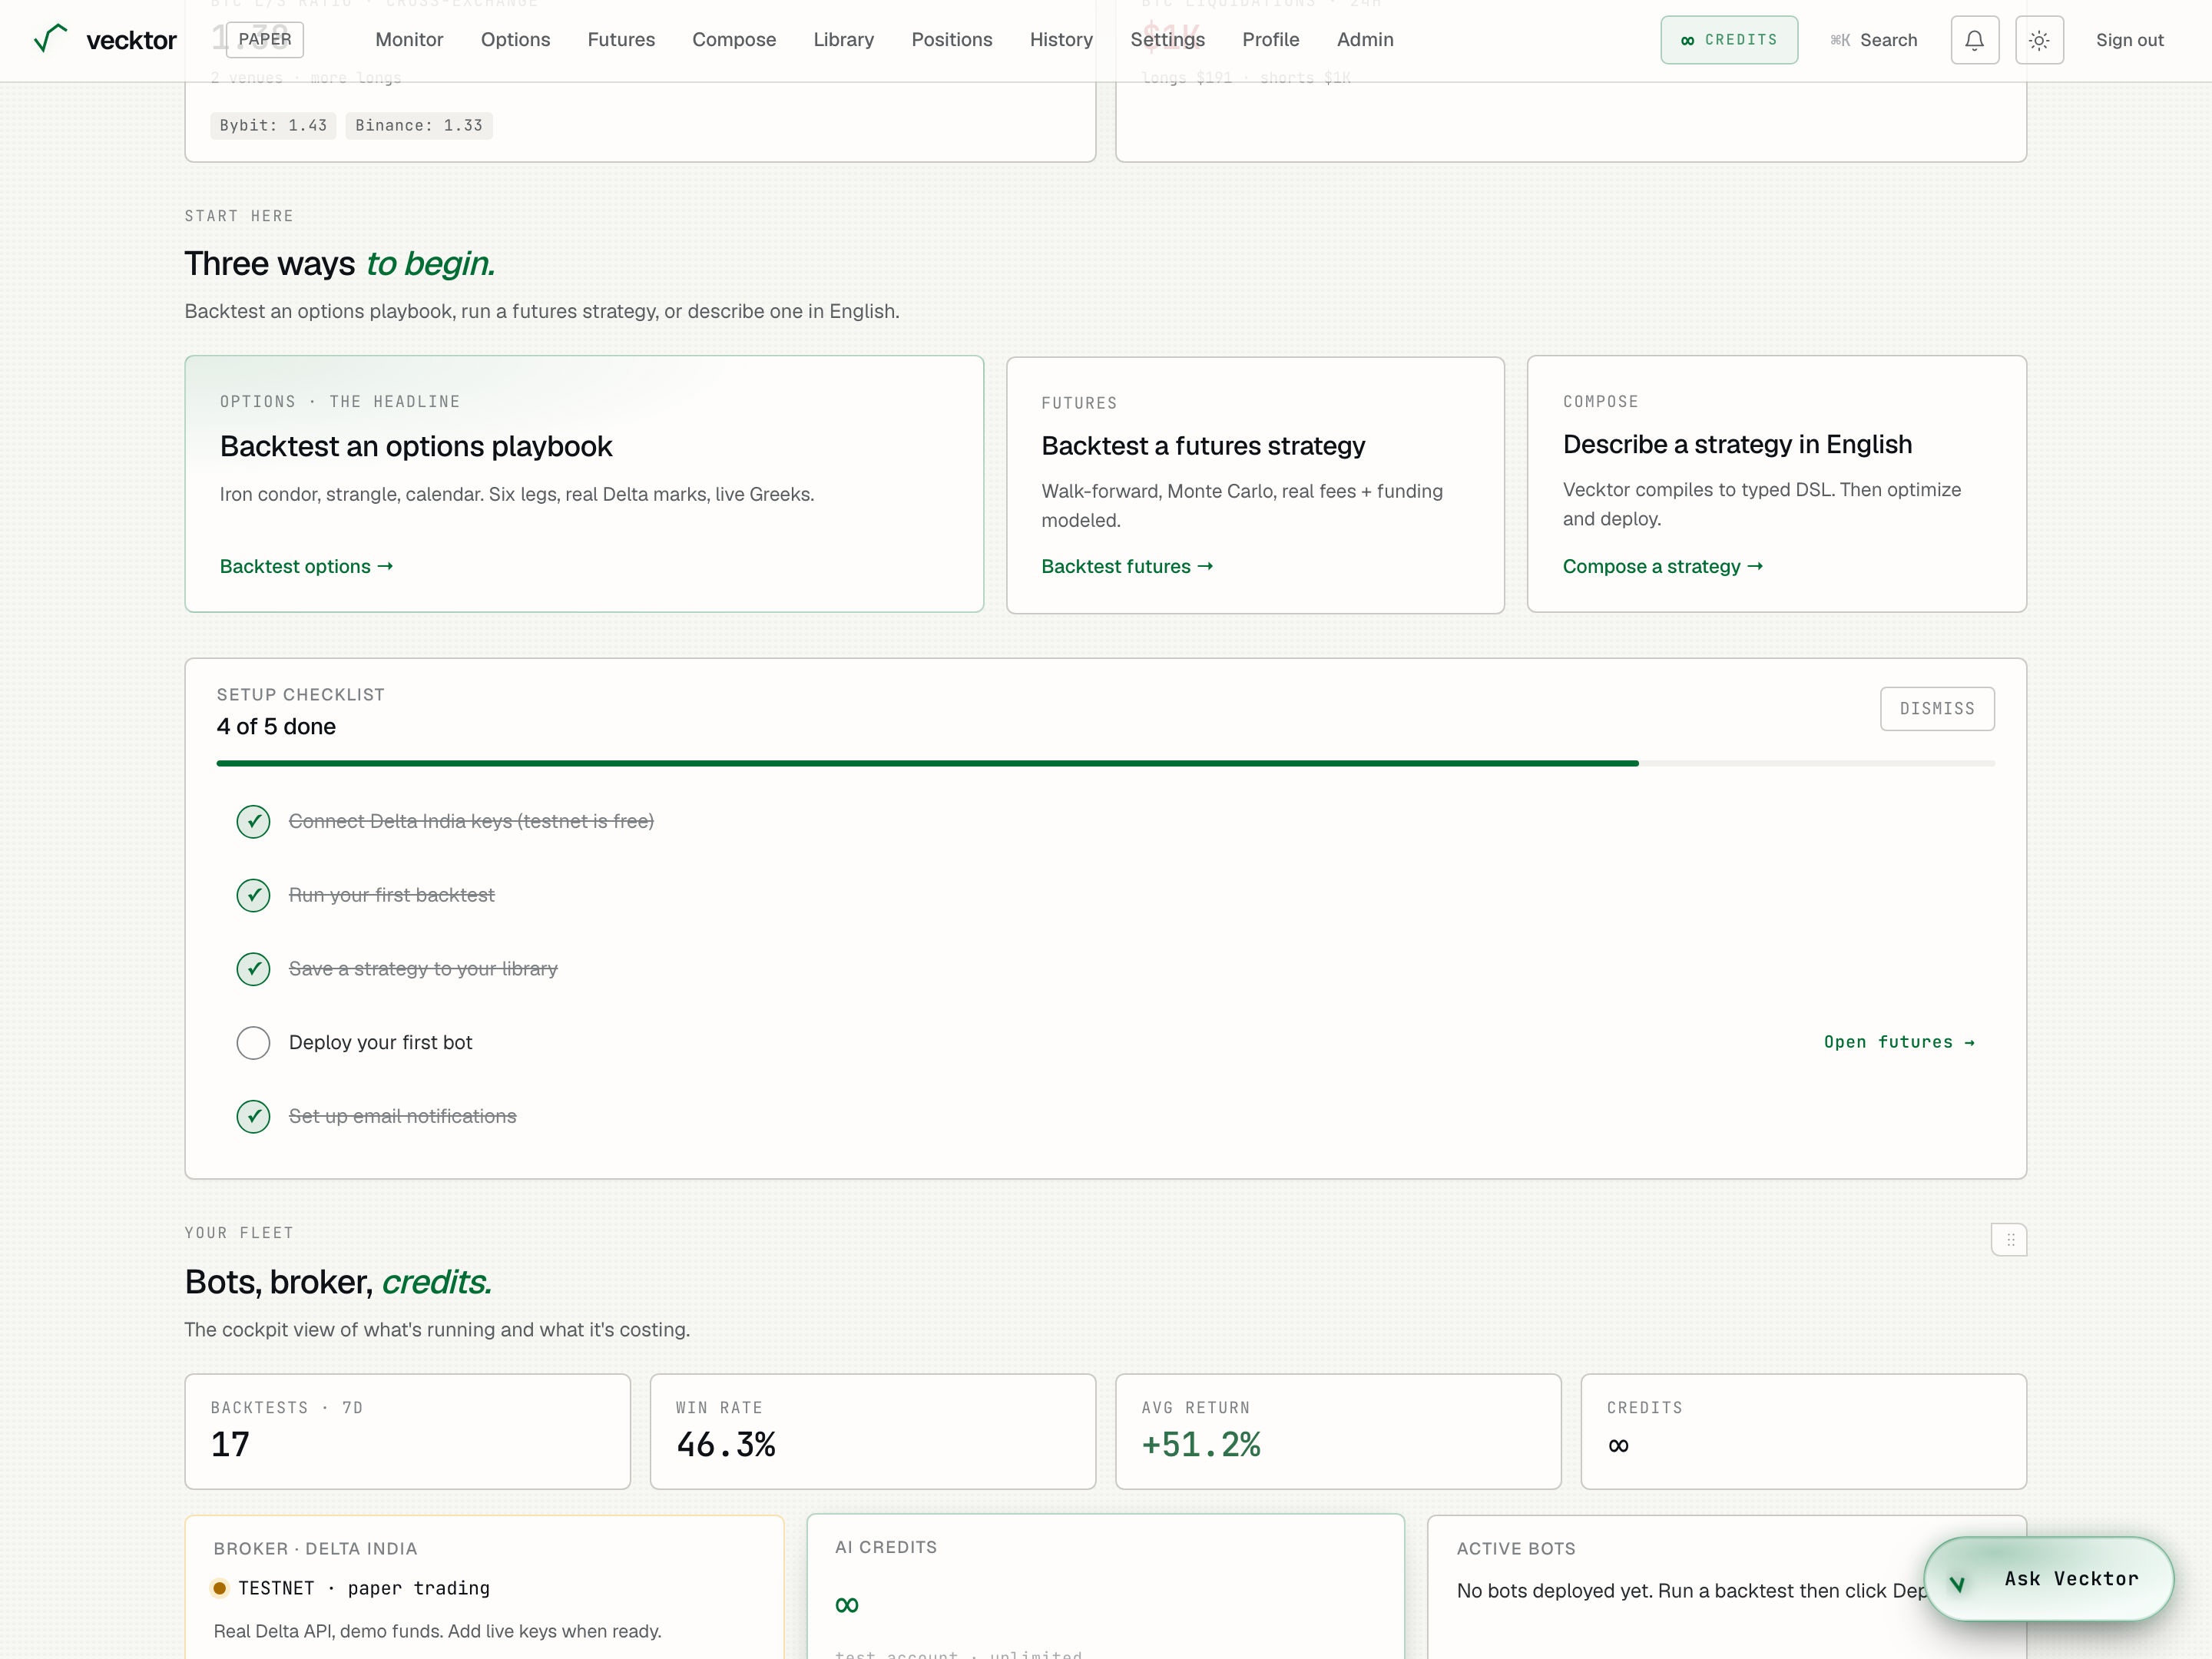
Task: Click the 'Bots, broker, credits.' heading
Action: click(338, 1282)
